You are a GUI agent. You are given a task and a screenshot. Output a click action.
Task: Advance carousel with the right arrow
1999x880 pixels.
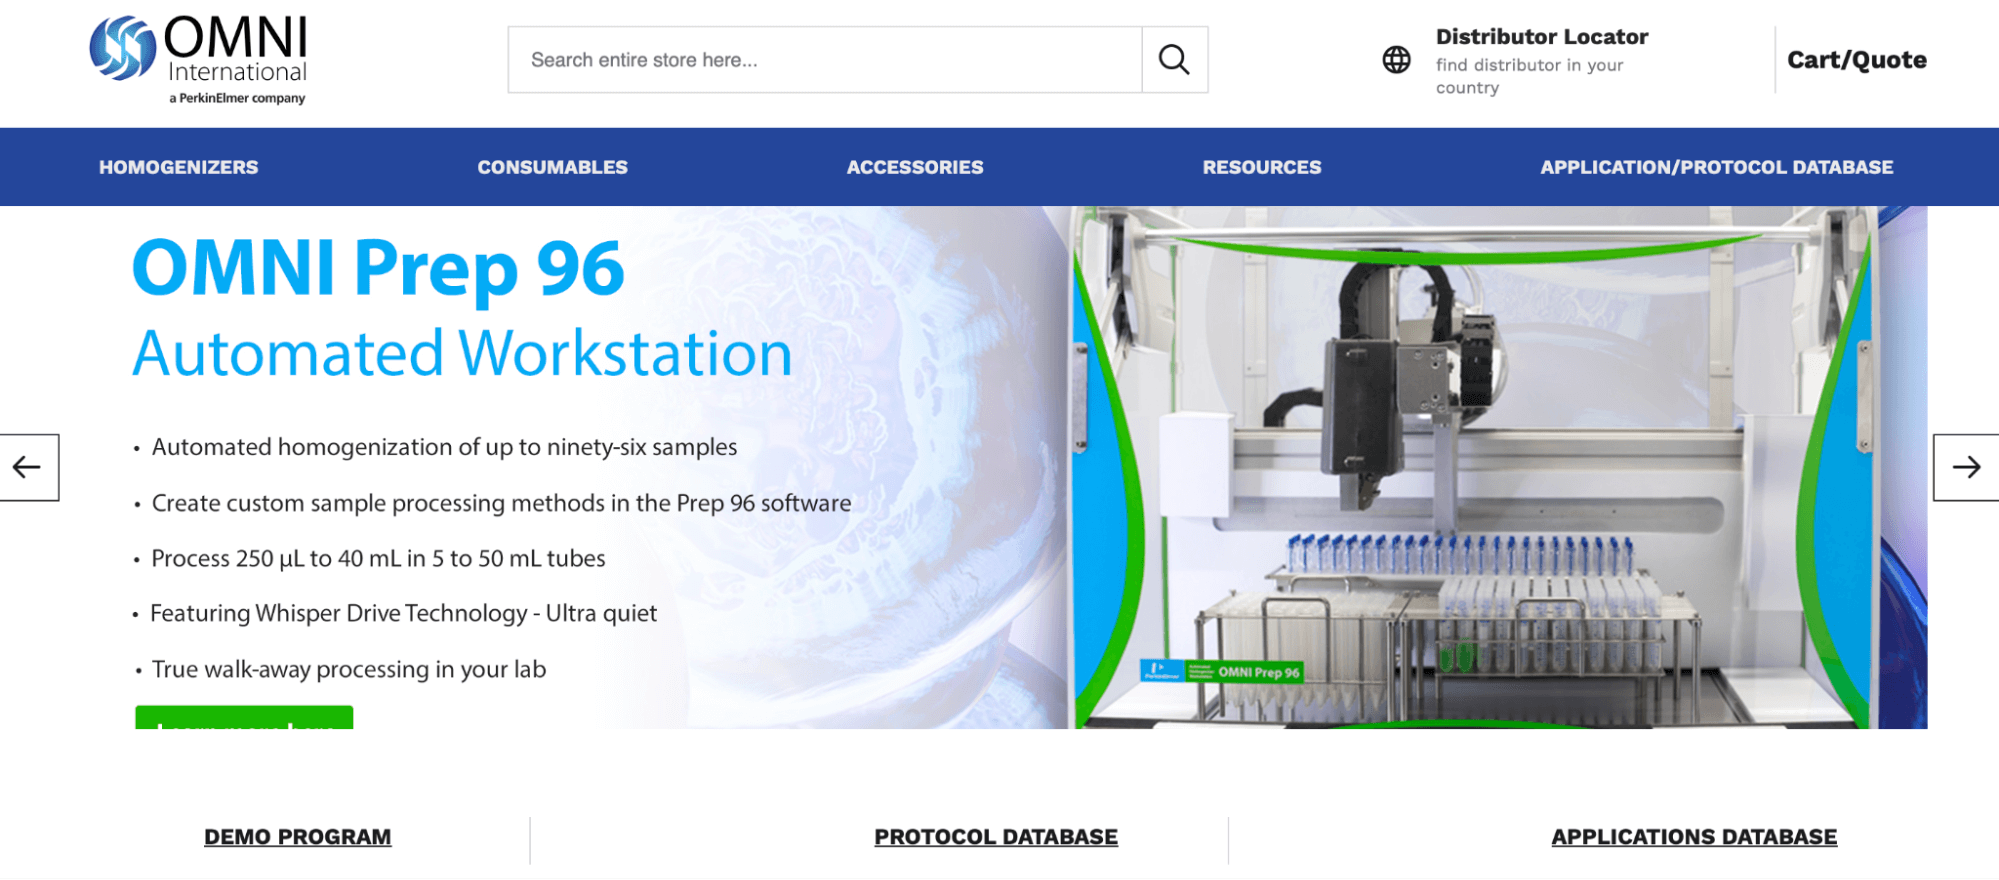tap(1965, 467)
